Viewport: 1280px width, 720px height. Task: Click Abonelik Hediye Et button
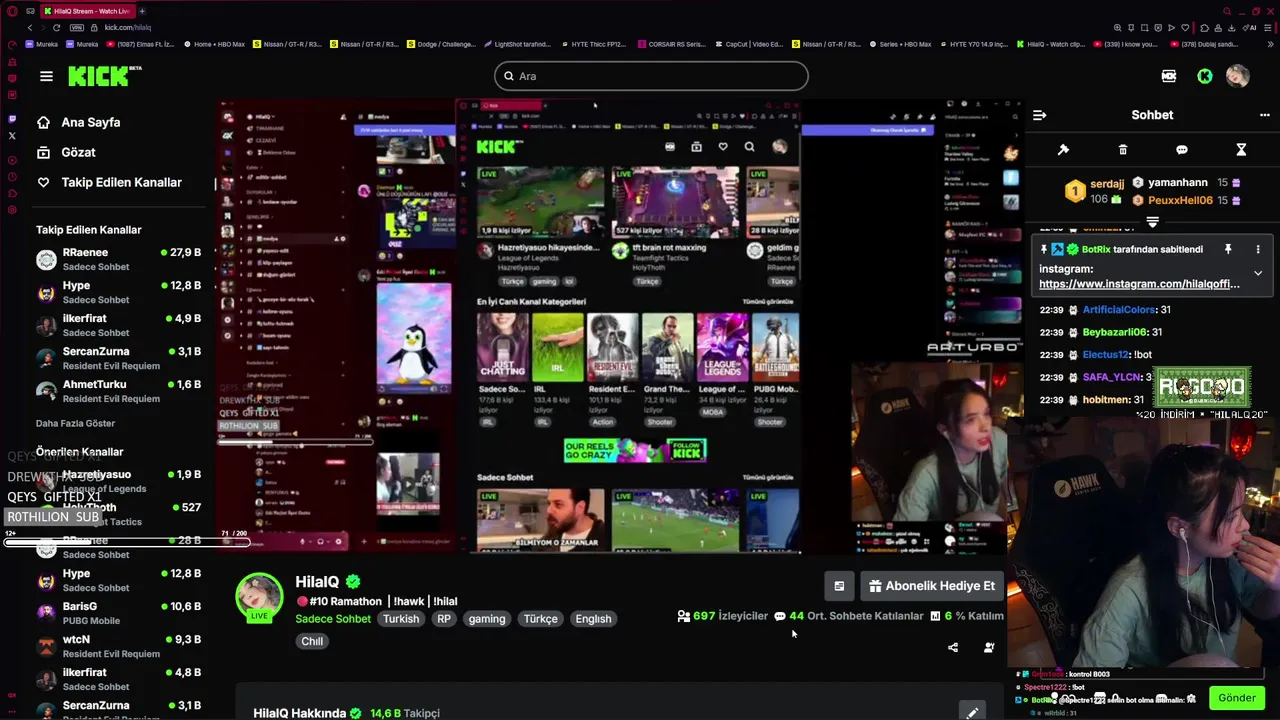932,586
